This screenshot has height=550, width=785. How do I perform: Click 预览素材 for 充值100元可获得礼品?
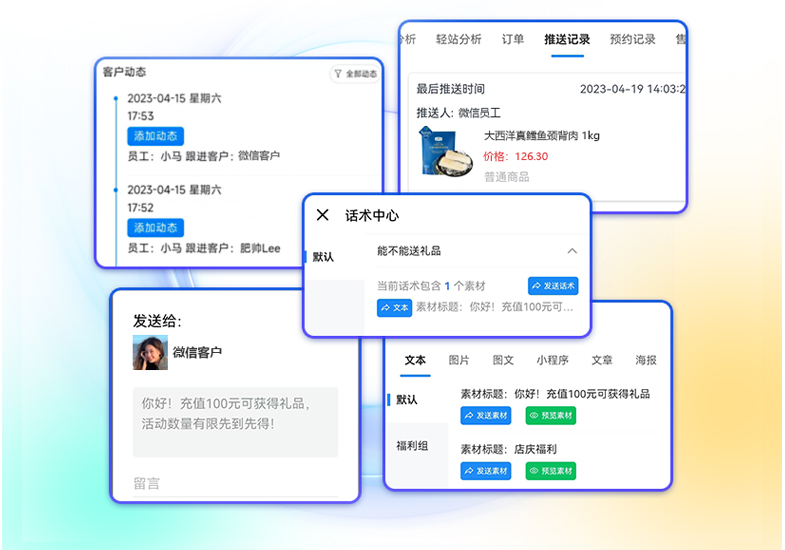551,415
